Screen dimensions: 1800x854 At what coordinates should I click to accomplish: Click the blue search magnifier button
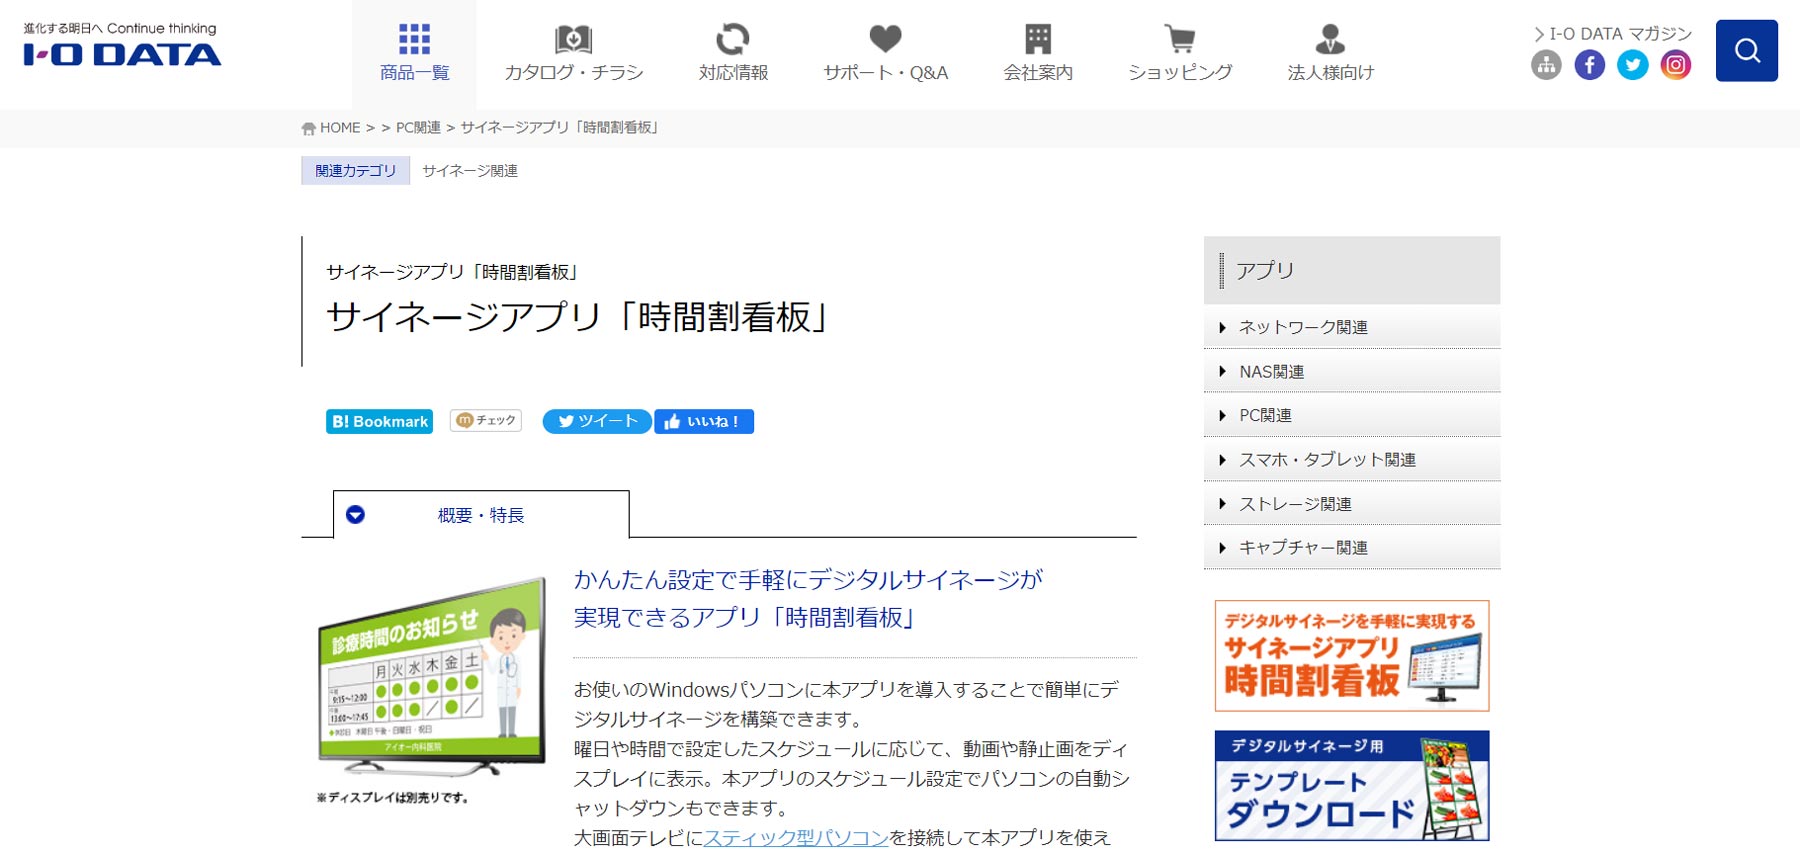pyautogui.click(x=1746, y=50)
